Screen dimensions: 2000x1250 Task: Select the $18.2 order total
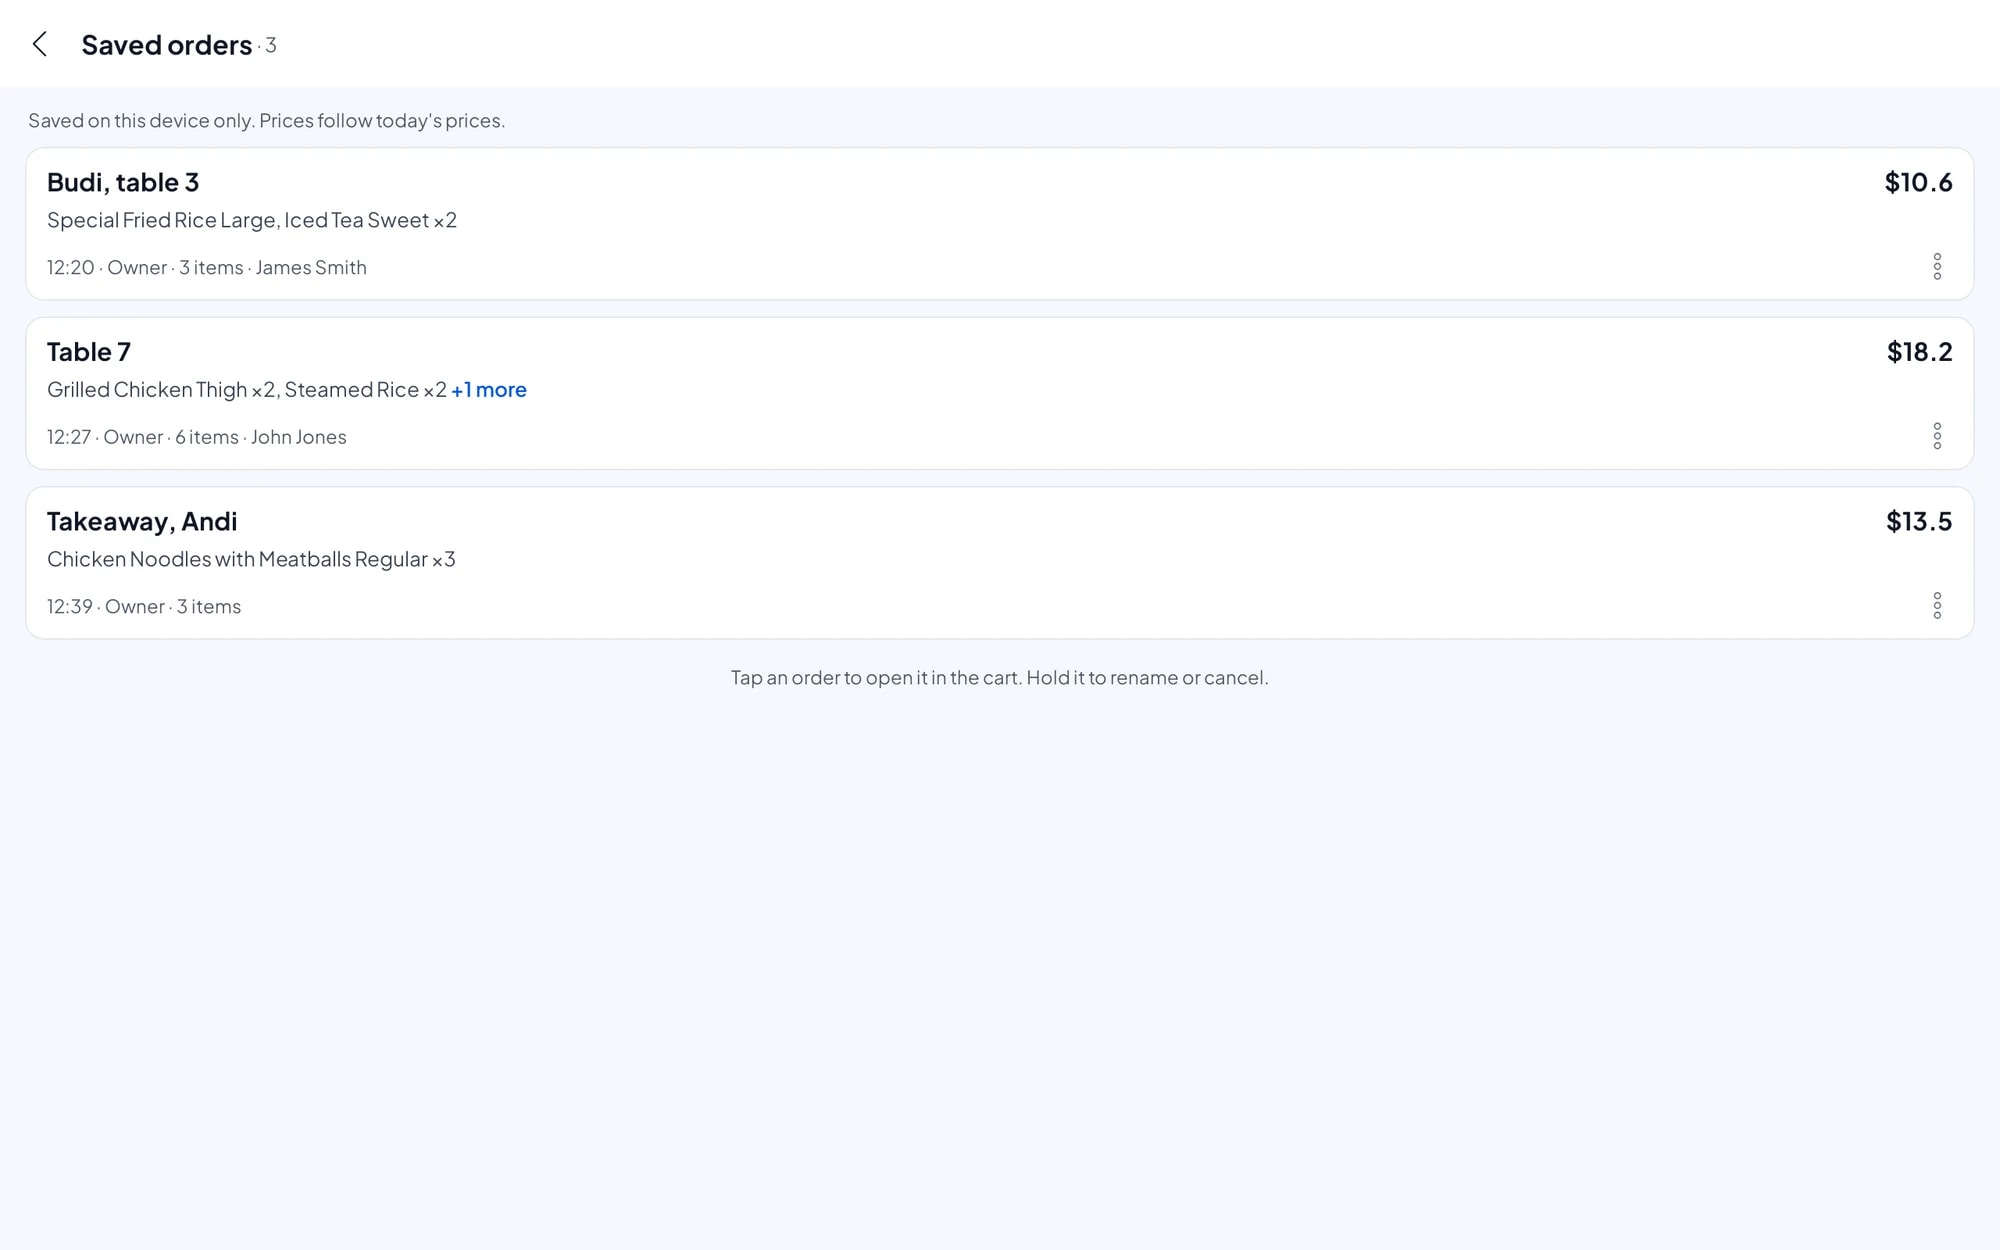pyautogui.click(x=1919, y=352)
